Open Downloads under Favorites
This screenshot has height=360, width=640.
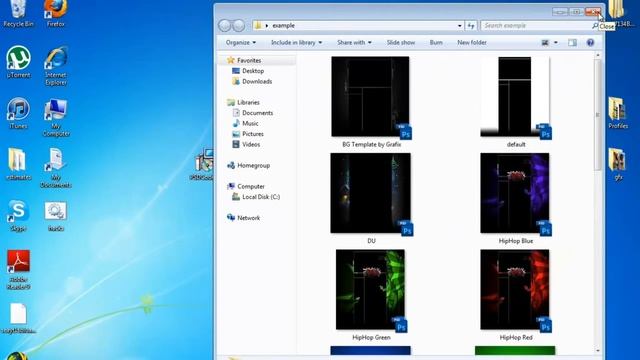click(x=257, y=81)
